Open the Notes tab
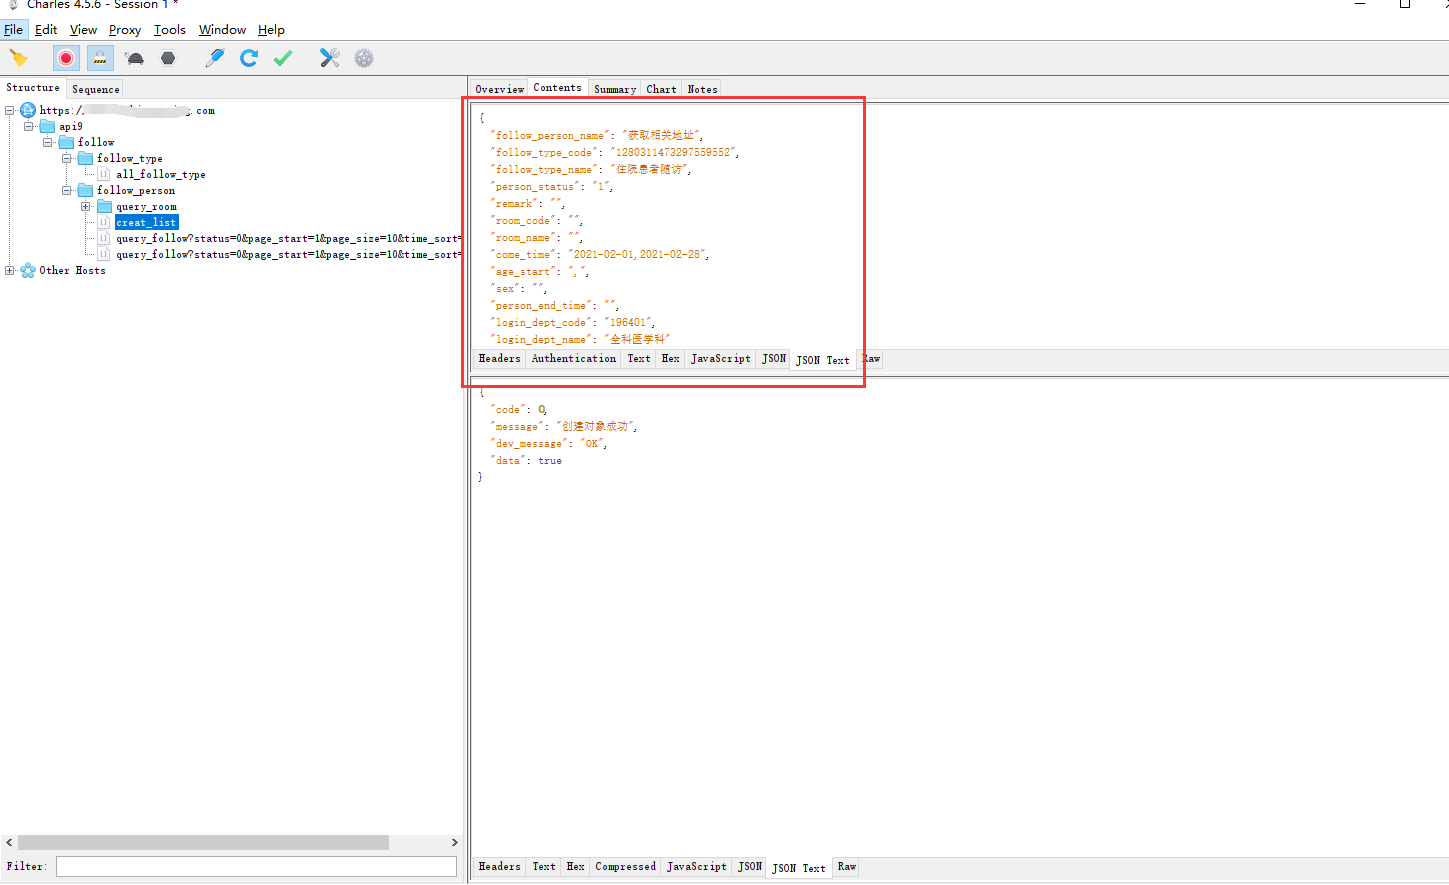The height and width of the screenshot is (885, 1449). click(x=702, y=89)
